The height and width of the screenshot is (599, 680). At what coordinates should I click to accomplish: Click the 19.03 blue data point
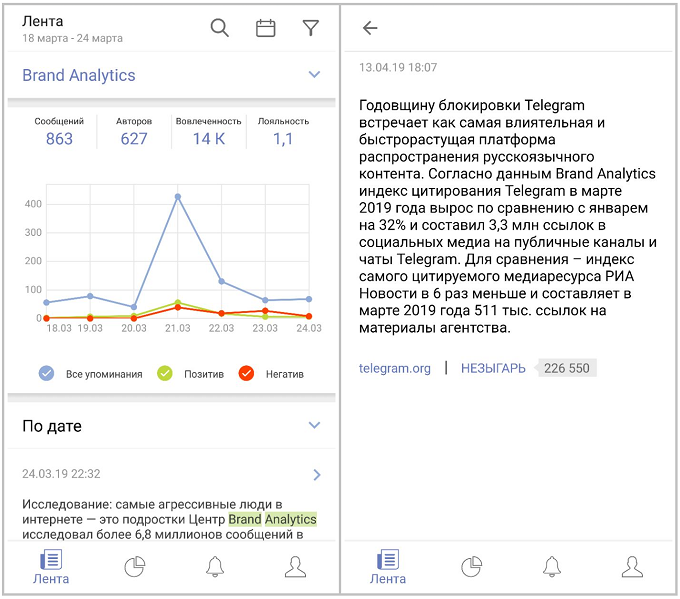[x=90, y=296]
